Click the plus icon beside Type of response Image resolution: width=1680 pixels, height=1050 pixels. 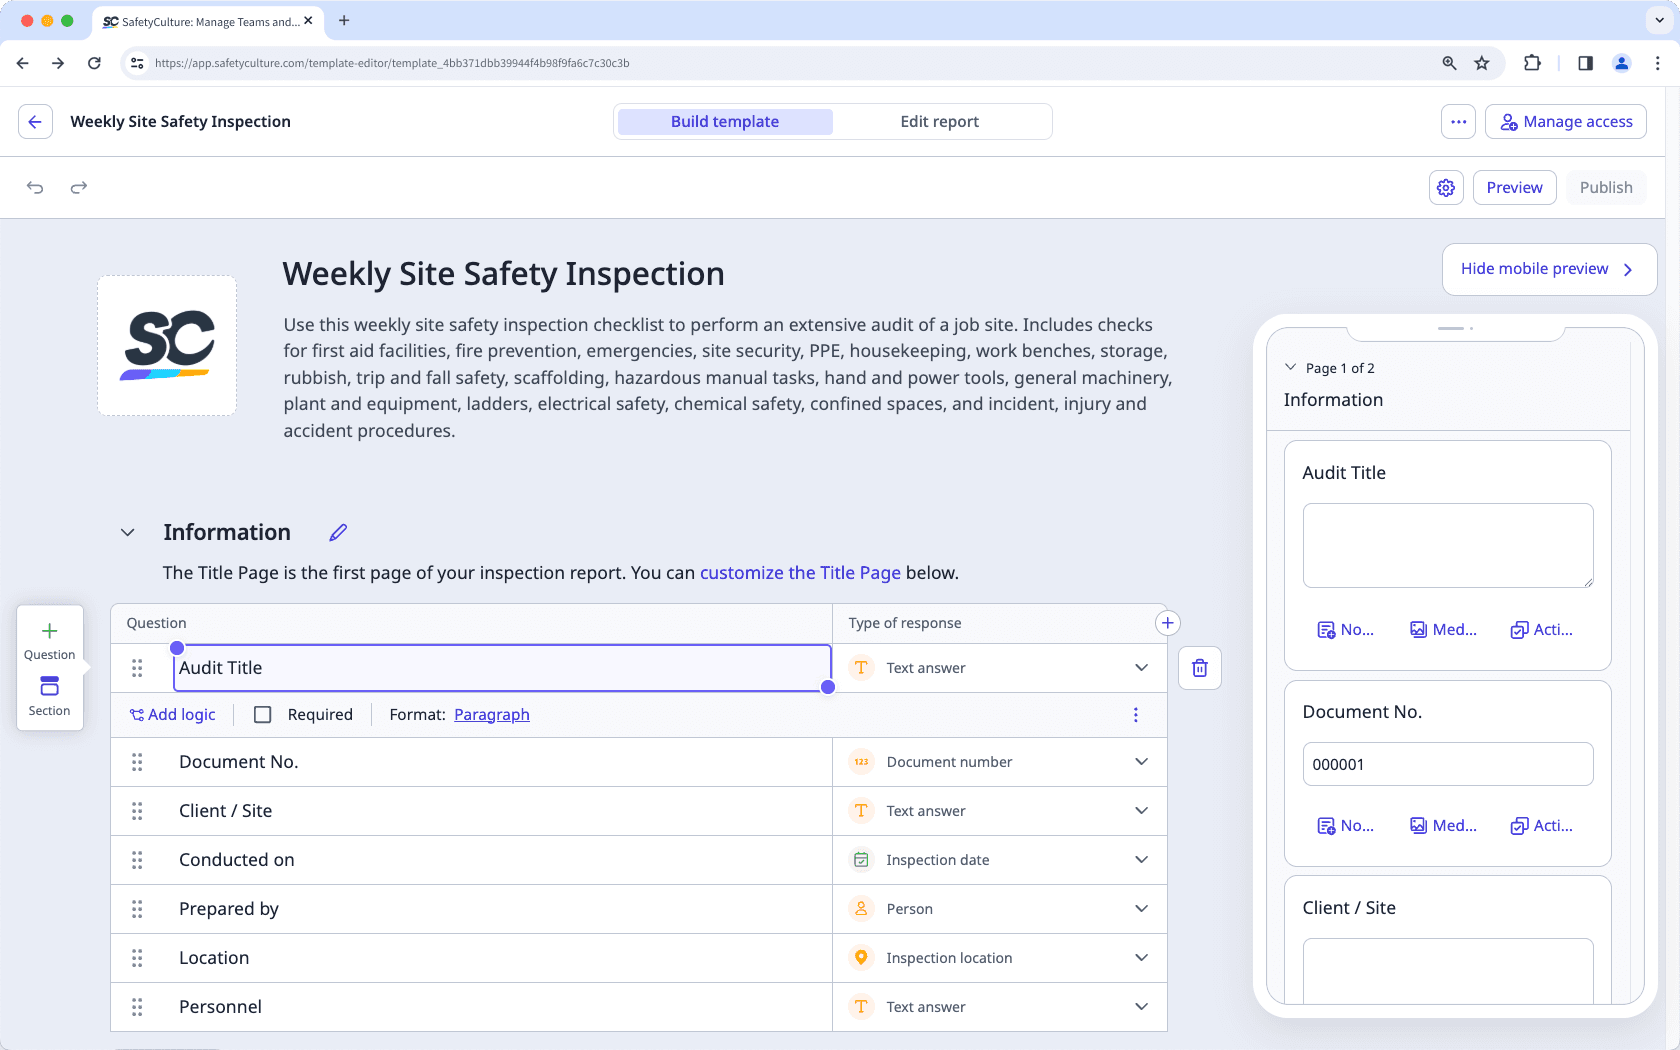point(1167,622)
